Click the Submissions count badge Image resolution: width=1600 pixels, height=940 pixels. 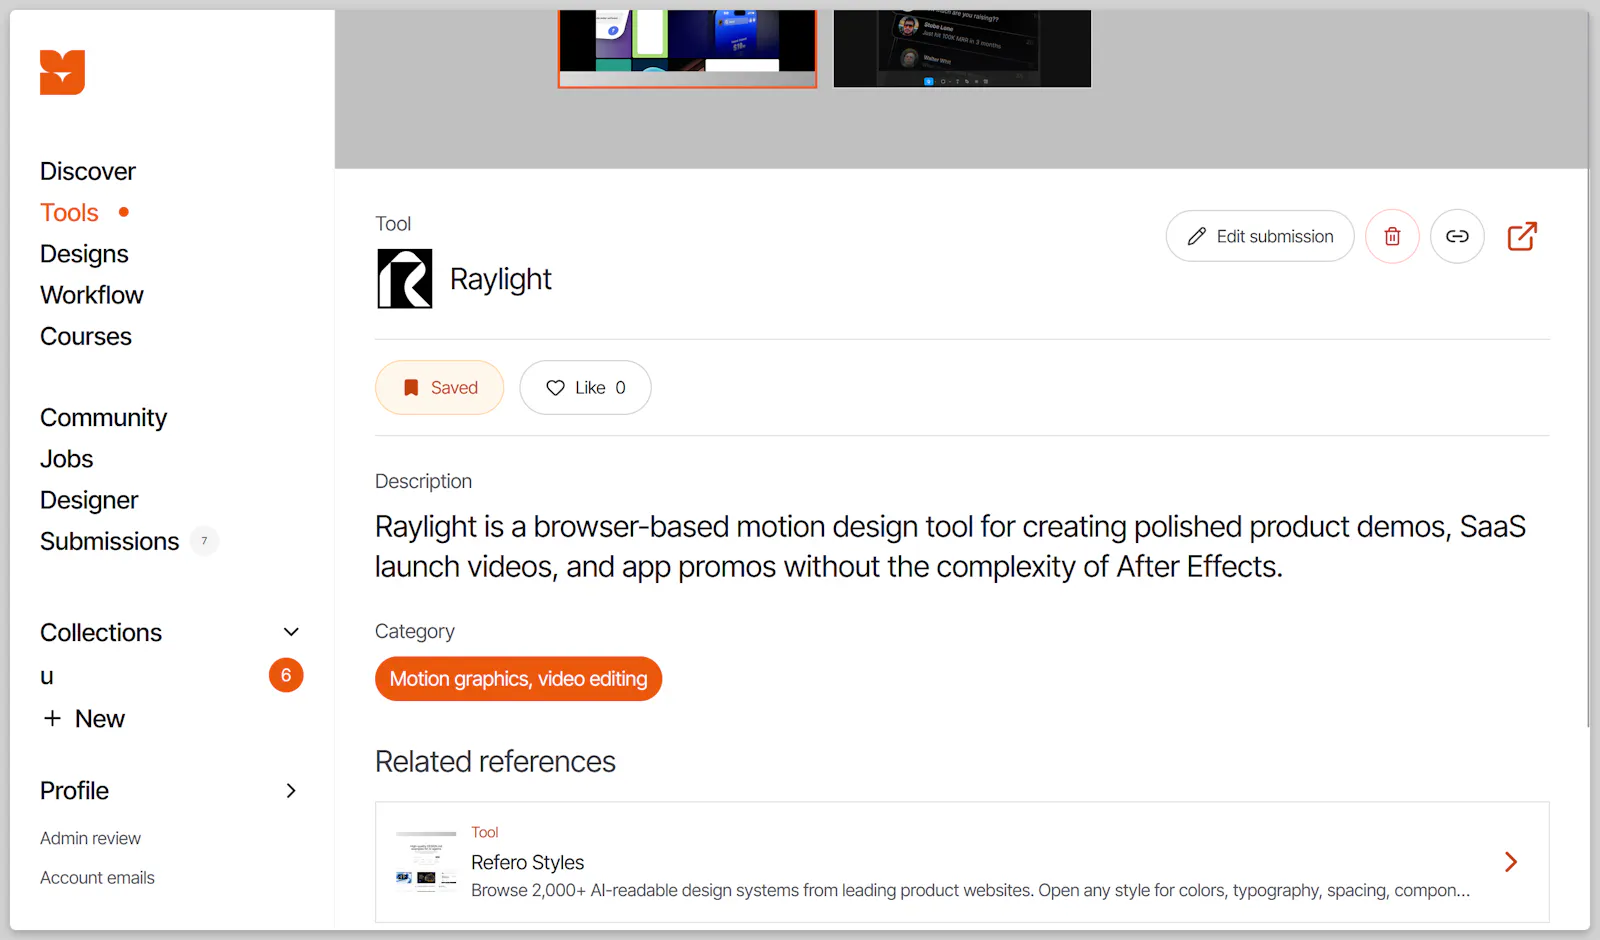pyautogui.click(x=204, y=541)
